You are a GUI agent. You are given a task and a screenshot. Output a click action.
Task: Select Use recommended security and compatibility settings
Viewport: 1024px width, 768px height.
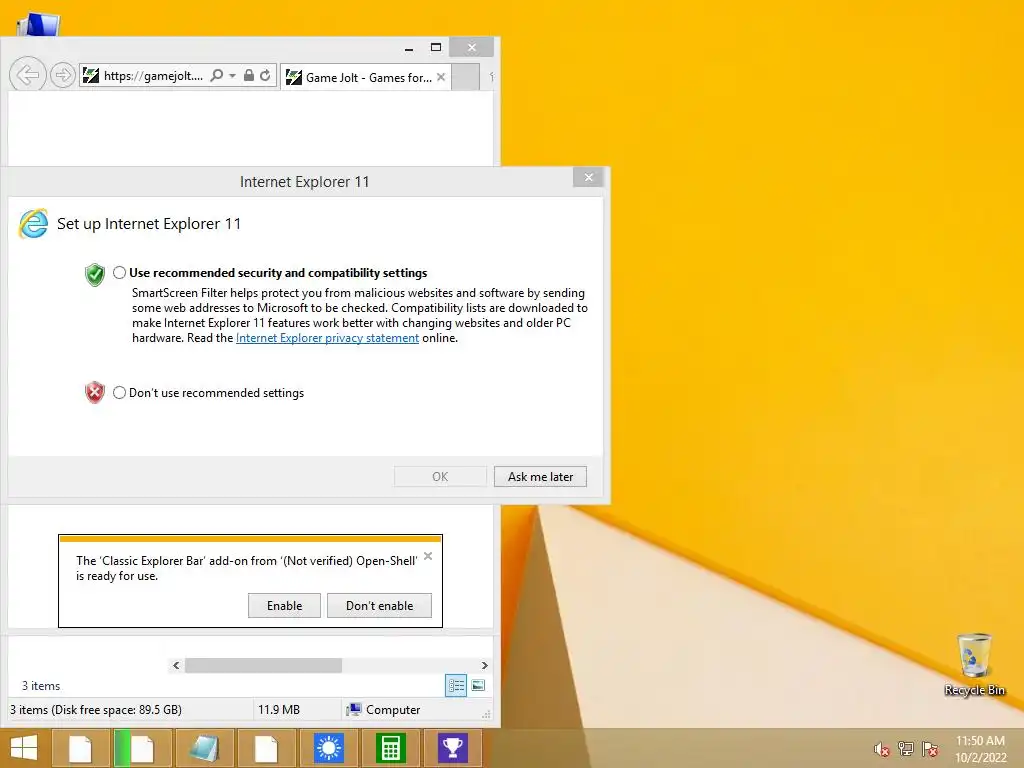click(x=120, y=273)
